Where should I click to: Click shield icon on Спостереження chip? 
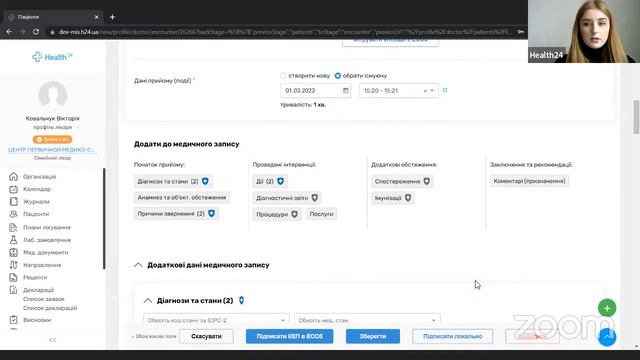427,181
